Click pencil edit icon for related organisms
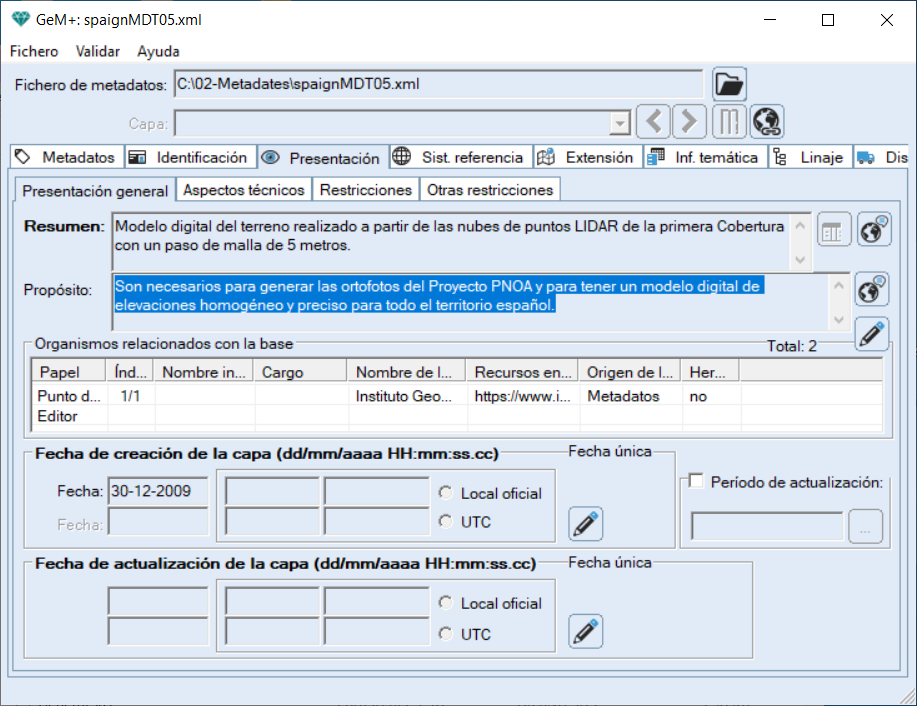Image resolution: width=917 pixels, height=706 pixels. pyautogui.click(x=872, y=332)
